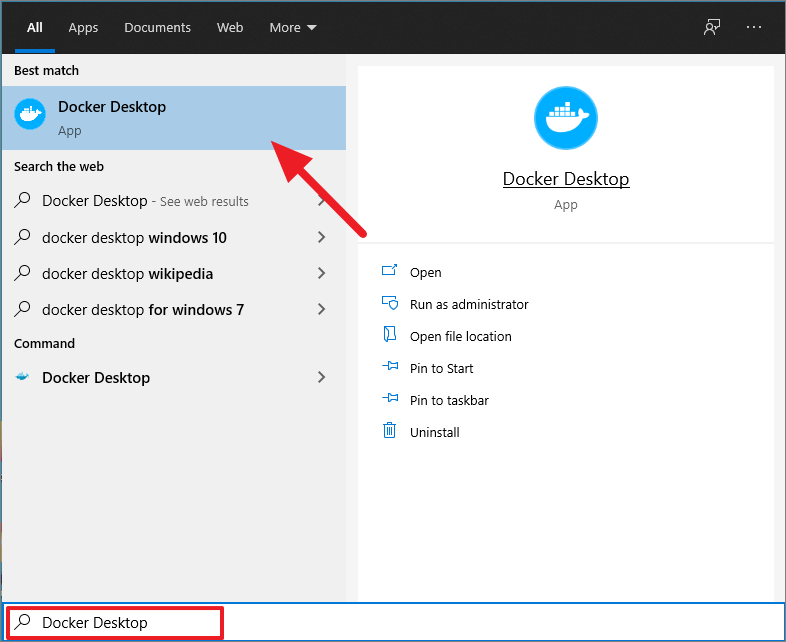786x642 pixels.
Task: Select the Web search tab
Action: click(230, 28)
